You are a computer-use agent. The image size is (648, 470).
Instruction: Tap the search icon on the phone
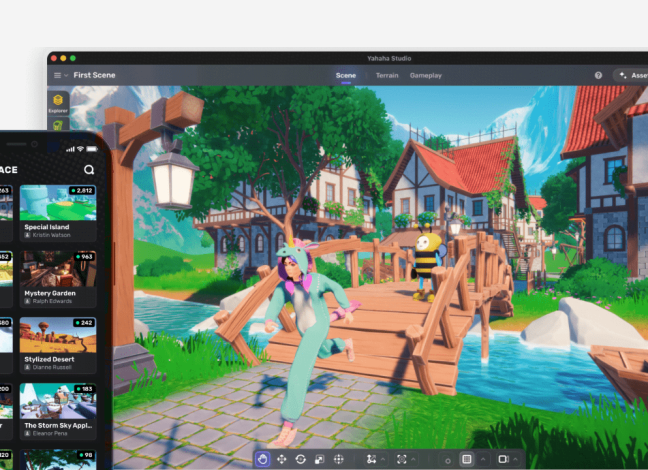click(x=89, y=169)
